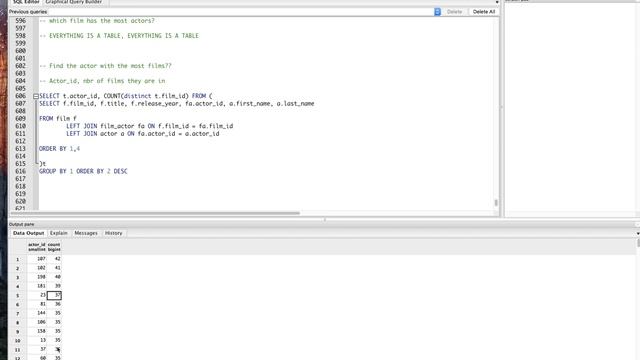
Task: Switch to the SQL Editor tab
Action: click(26, 2)
